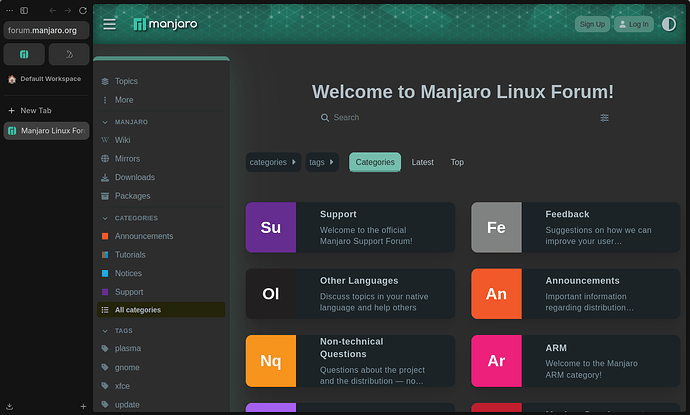
Task: Reload the page in the browser
Action: 83,11
